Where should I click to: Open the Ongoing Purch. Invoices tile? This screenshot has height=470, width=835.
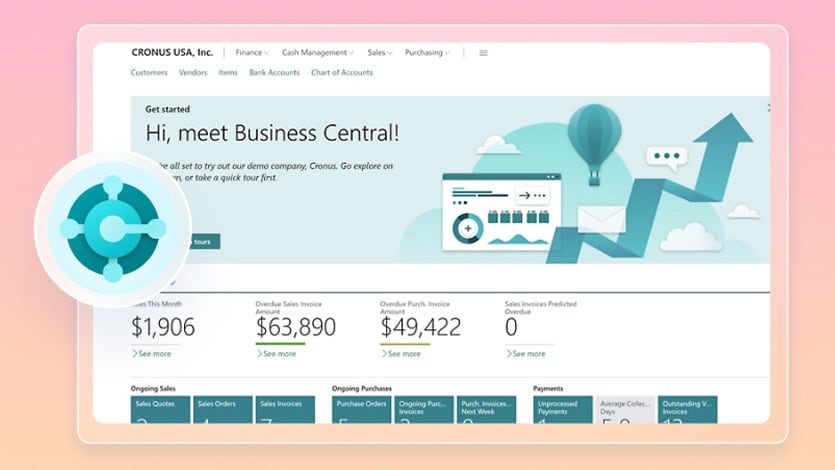tap(424, 409)
